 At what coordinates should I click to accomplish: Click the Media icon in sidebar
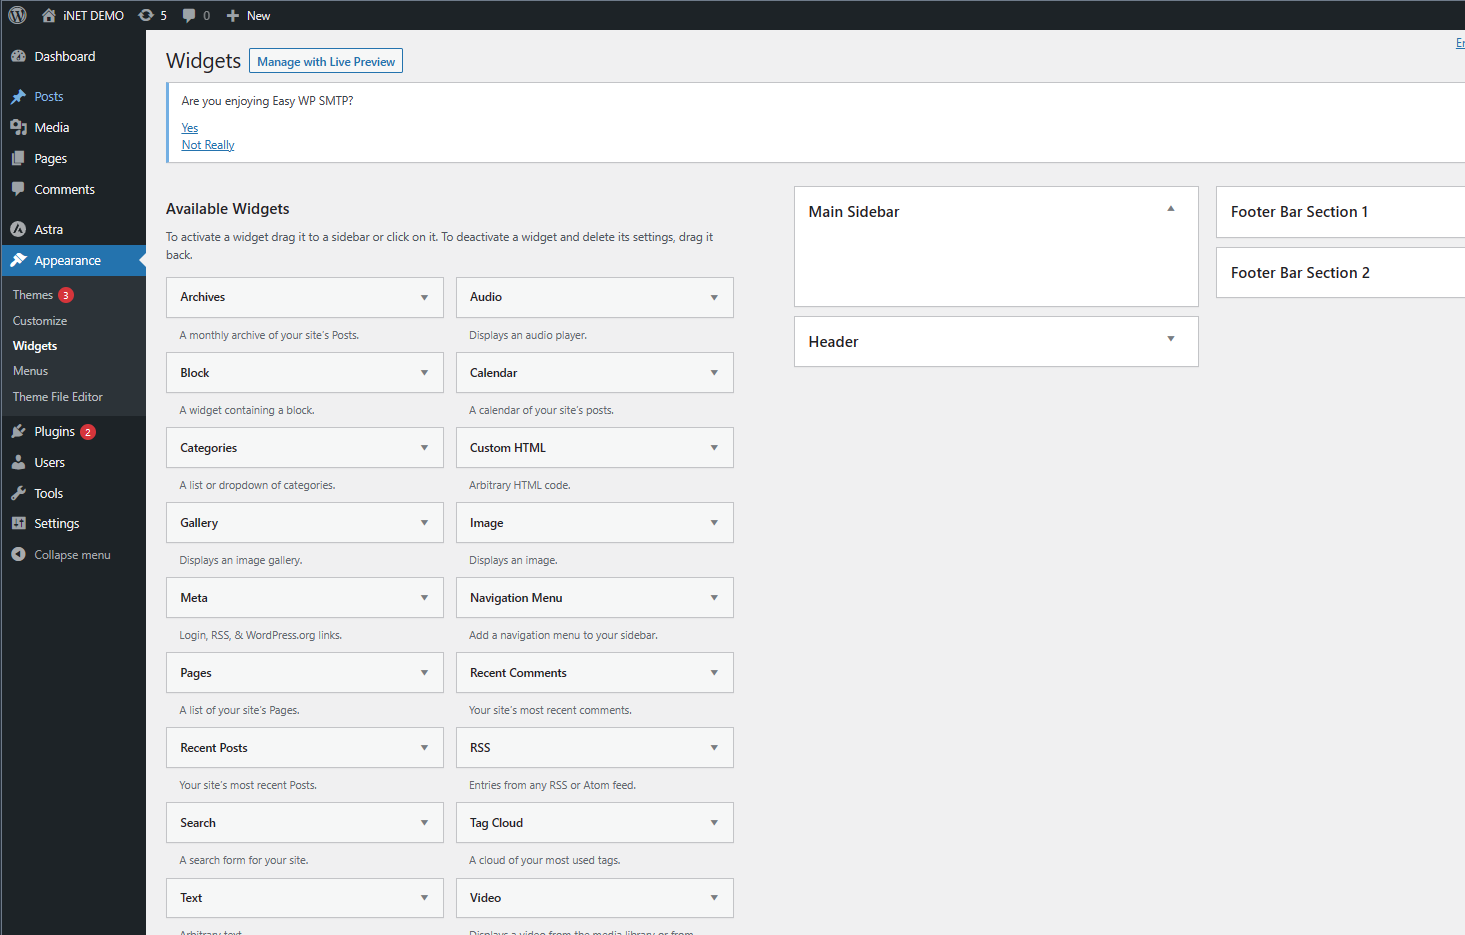(18, 128)
